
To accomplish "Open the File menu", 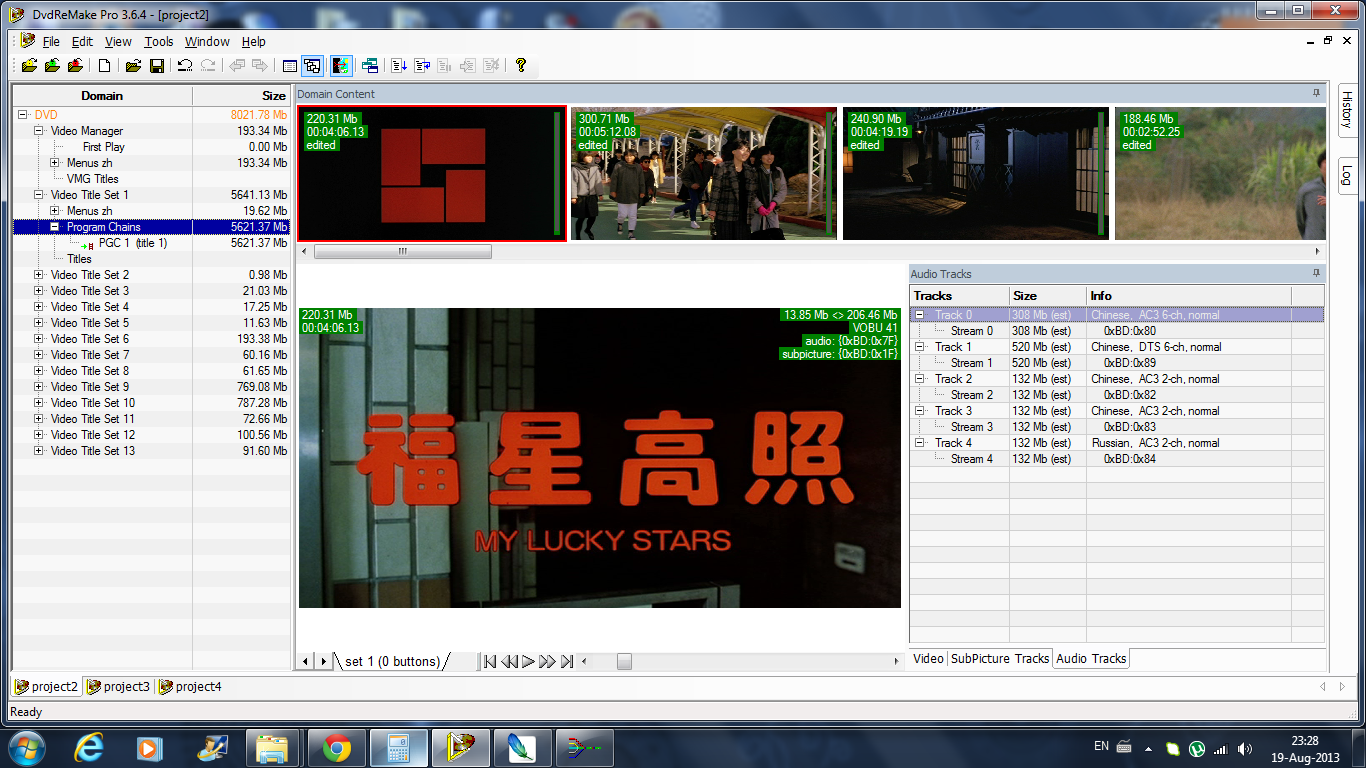I will point(51,42).
